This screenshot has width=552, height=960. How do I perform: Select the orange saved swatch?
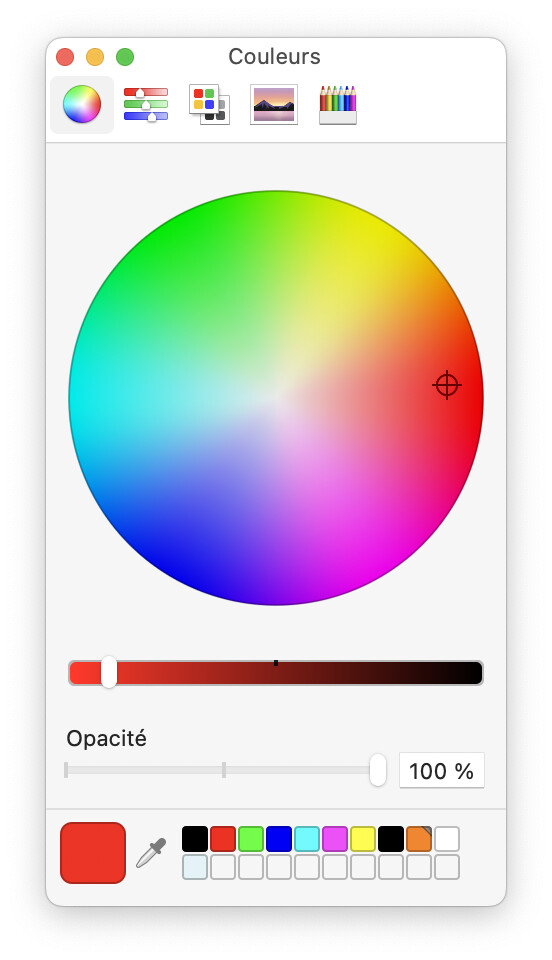pyautogui.click(x=419, y=839)
